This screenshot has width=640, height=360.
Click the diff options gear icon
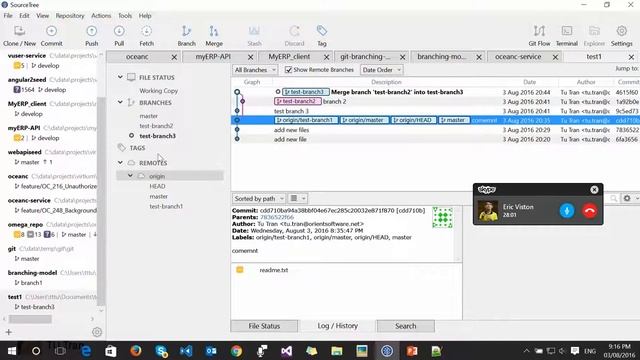click(627, 198)
